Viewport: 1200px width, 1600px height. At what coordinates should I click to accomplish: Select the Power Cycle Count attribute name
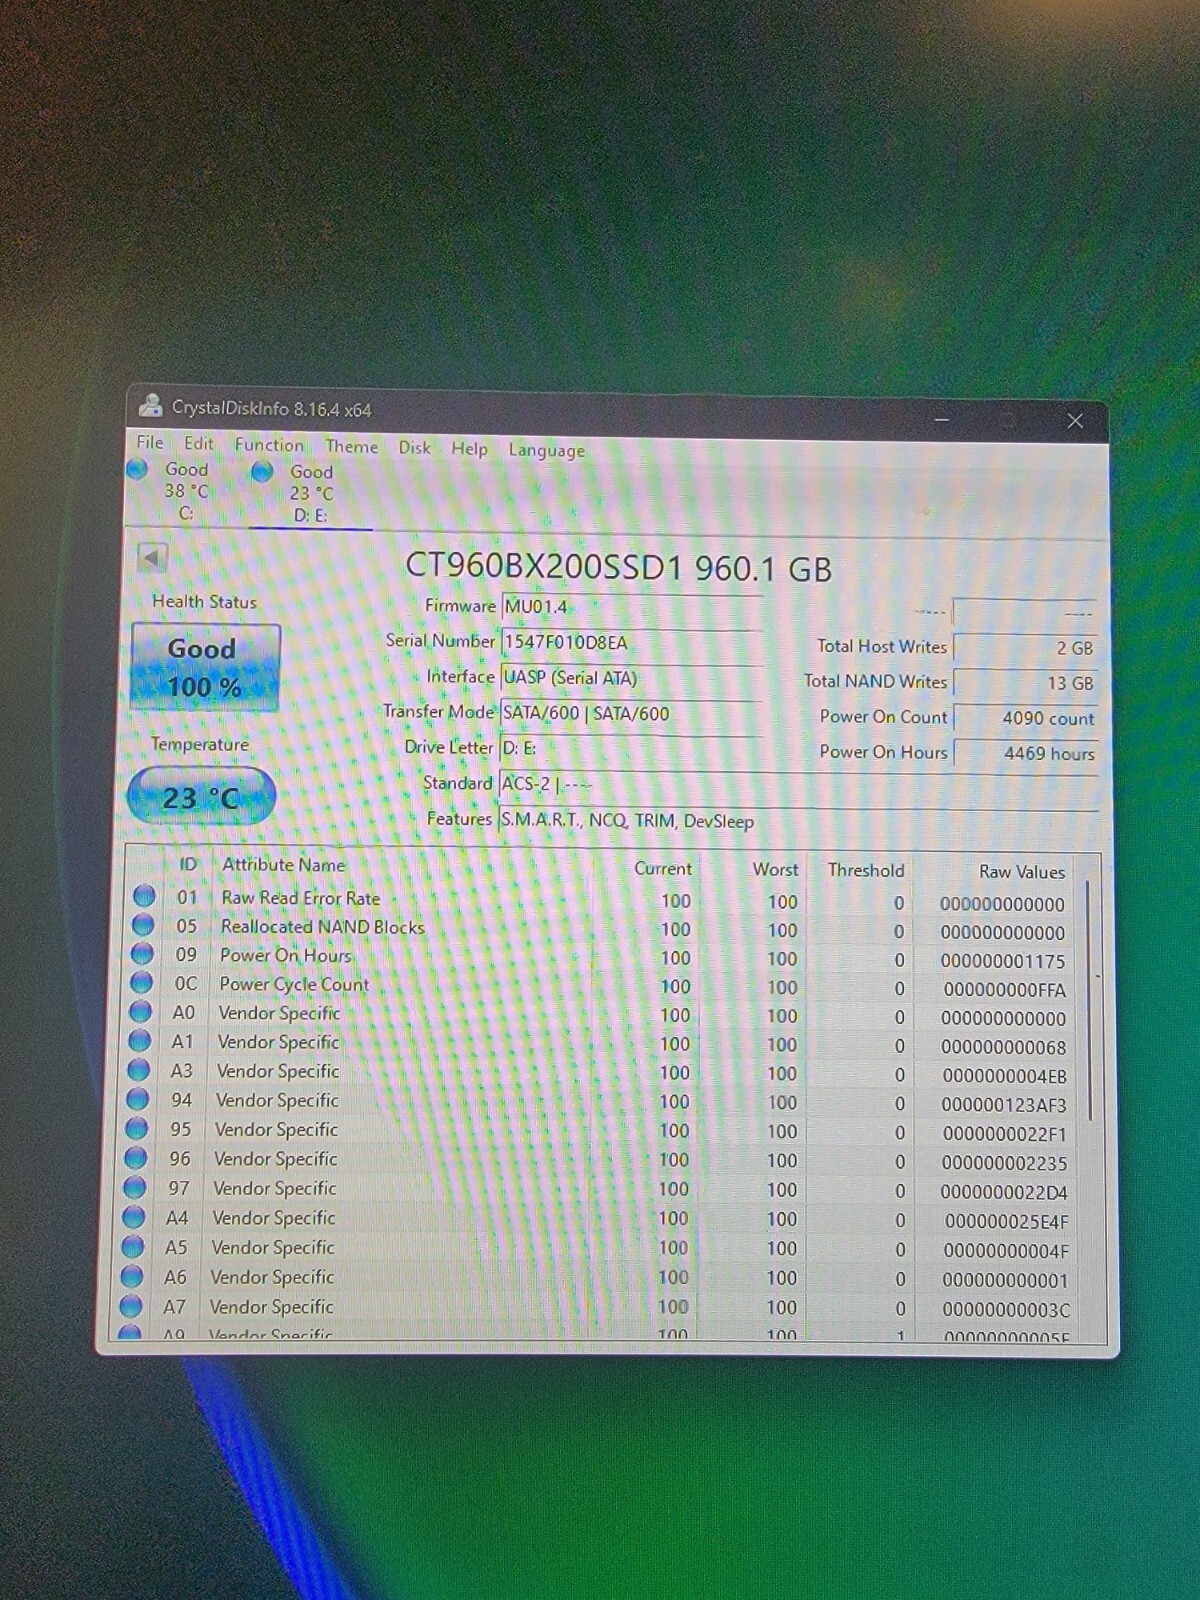point(294,984)
